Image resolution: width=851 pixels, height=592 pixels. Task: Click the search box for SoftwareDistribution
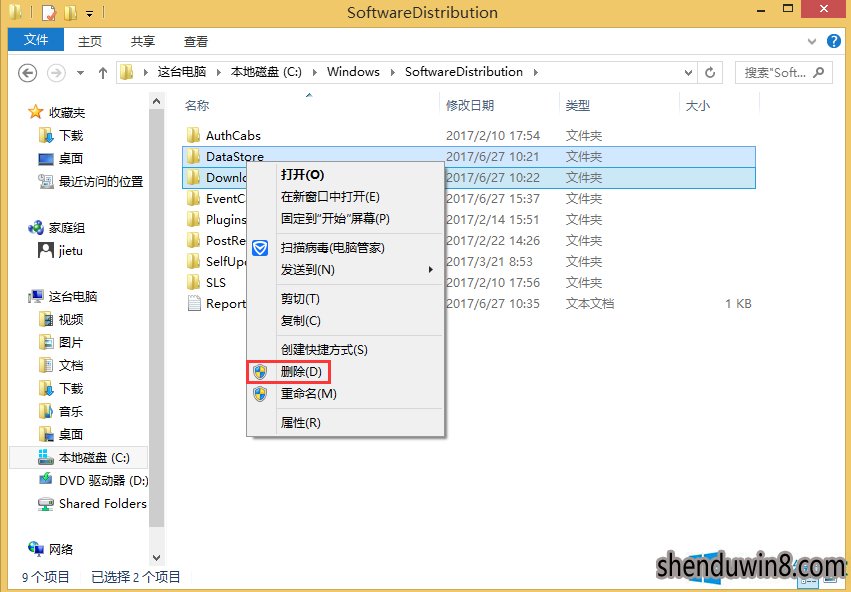point(783,72)
